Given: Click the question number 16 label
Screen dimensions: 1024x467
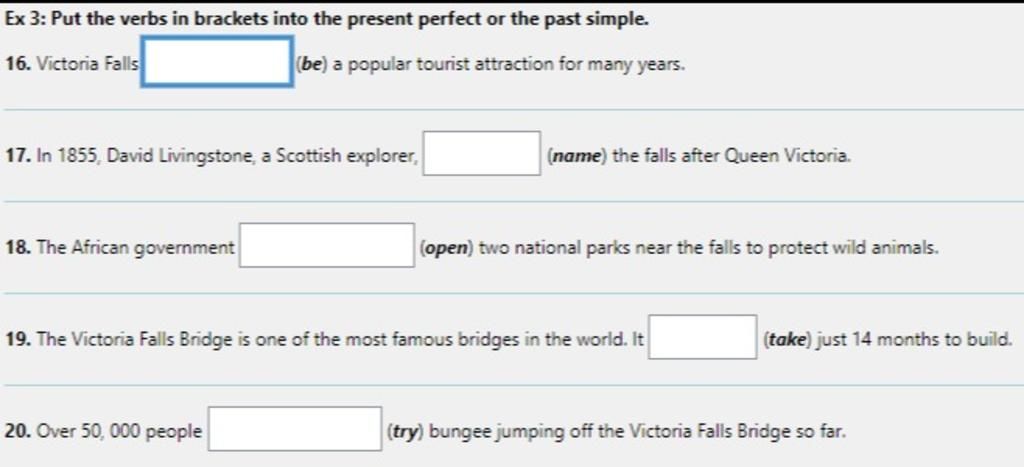Looking at the screenshot, I should [x=17, y=65].
